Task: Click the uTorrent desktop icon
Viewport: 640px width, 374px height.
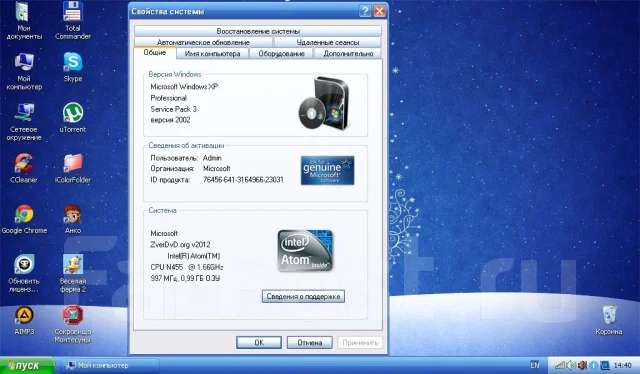Action: point(73,118)
